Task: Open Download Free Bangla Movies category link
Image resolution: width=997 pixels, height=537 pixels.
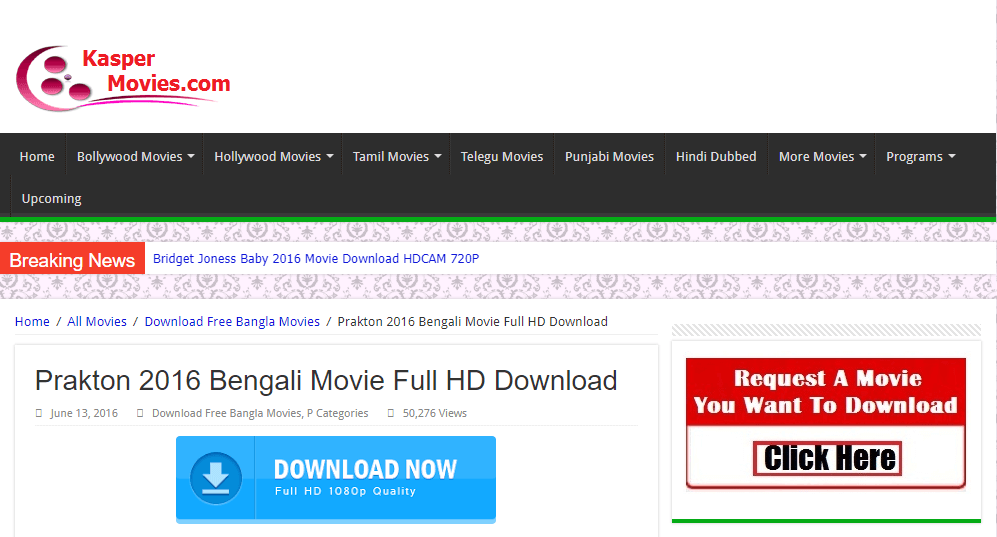Action: [x=226, y=413]
